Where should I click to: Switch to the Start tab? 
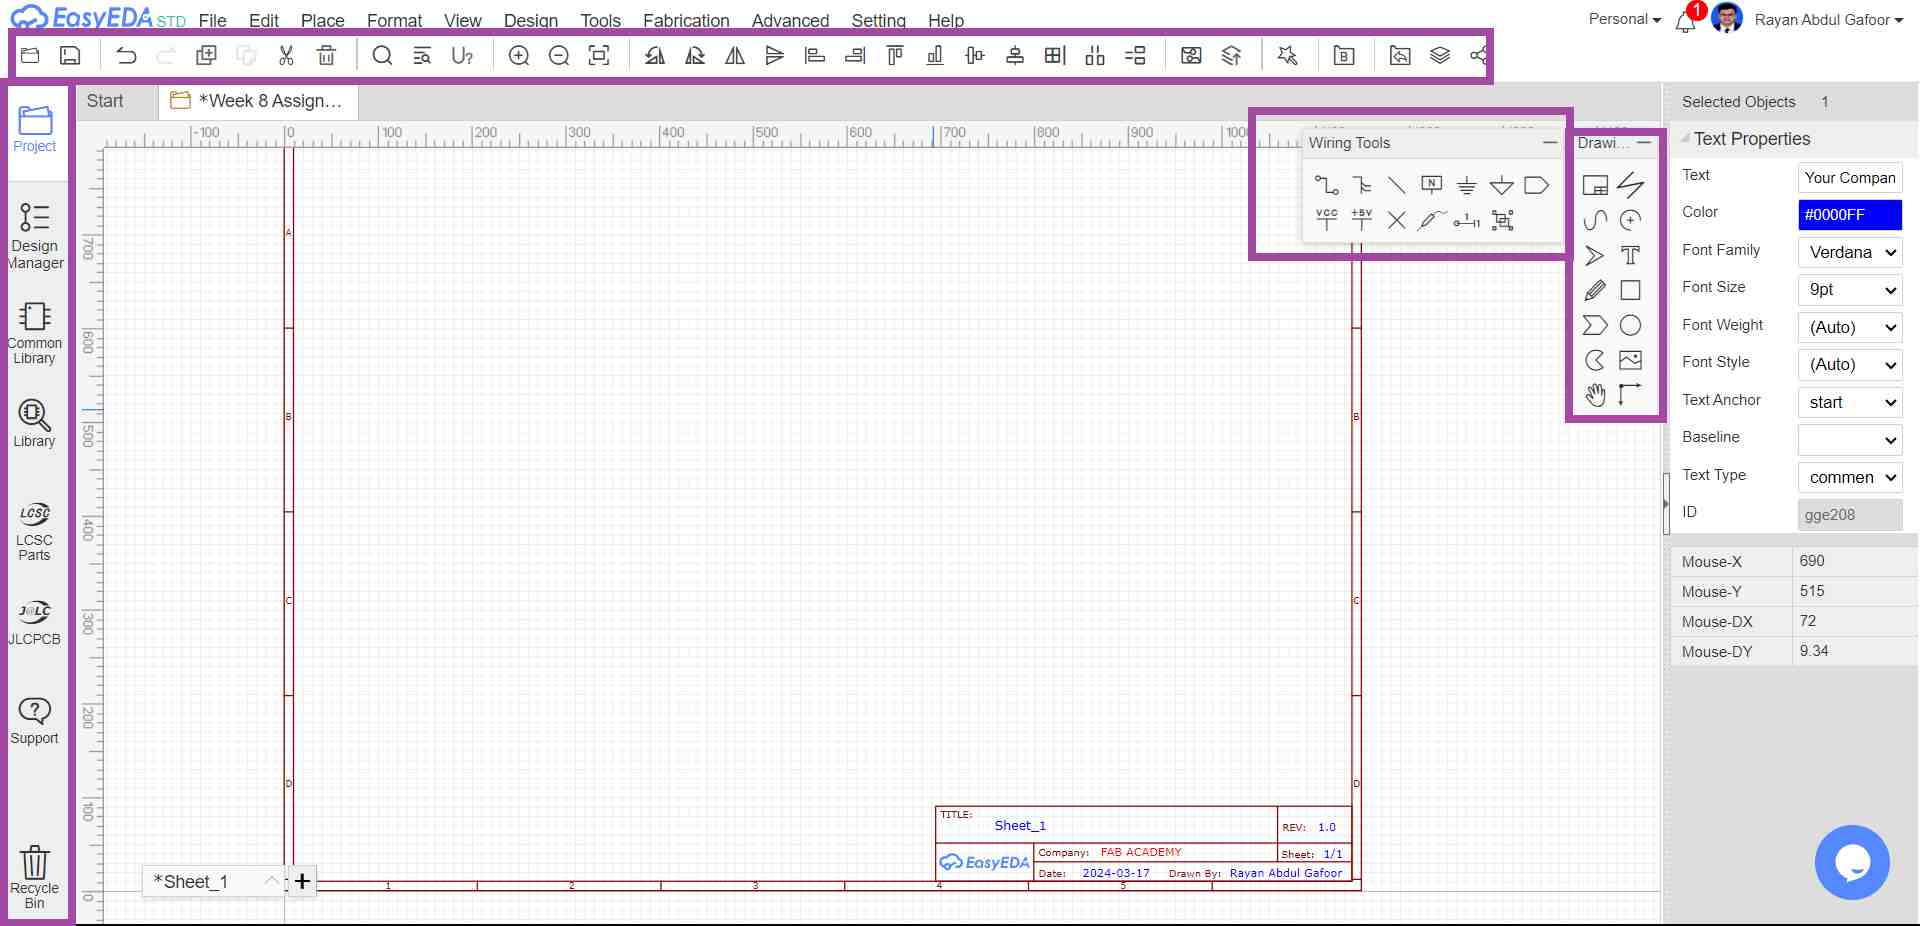105,101
